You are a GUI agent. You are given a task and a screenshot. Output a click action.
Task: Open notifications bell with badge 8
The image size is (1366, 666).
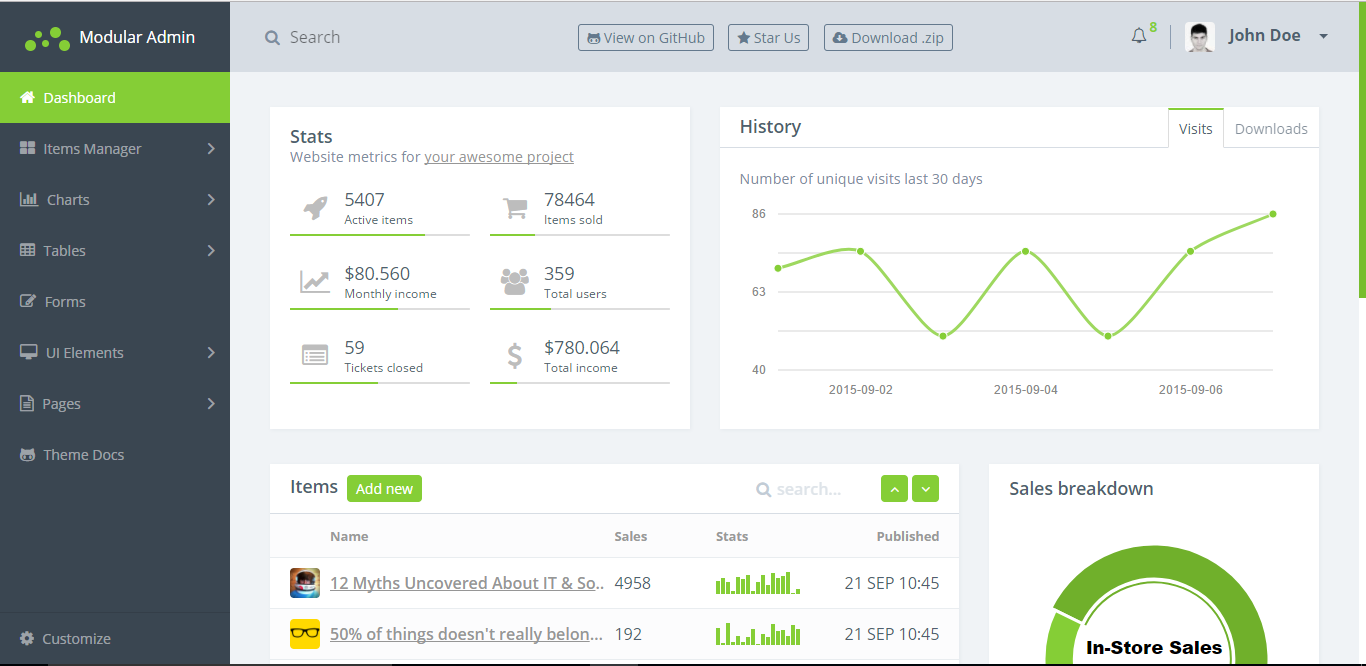(x=1139, y=36)
